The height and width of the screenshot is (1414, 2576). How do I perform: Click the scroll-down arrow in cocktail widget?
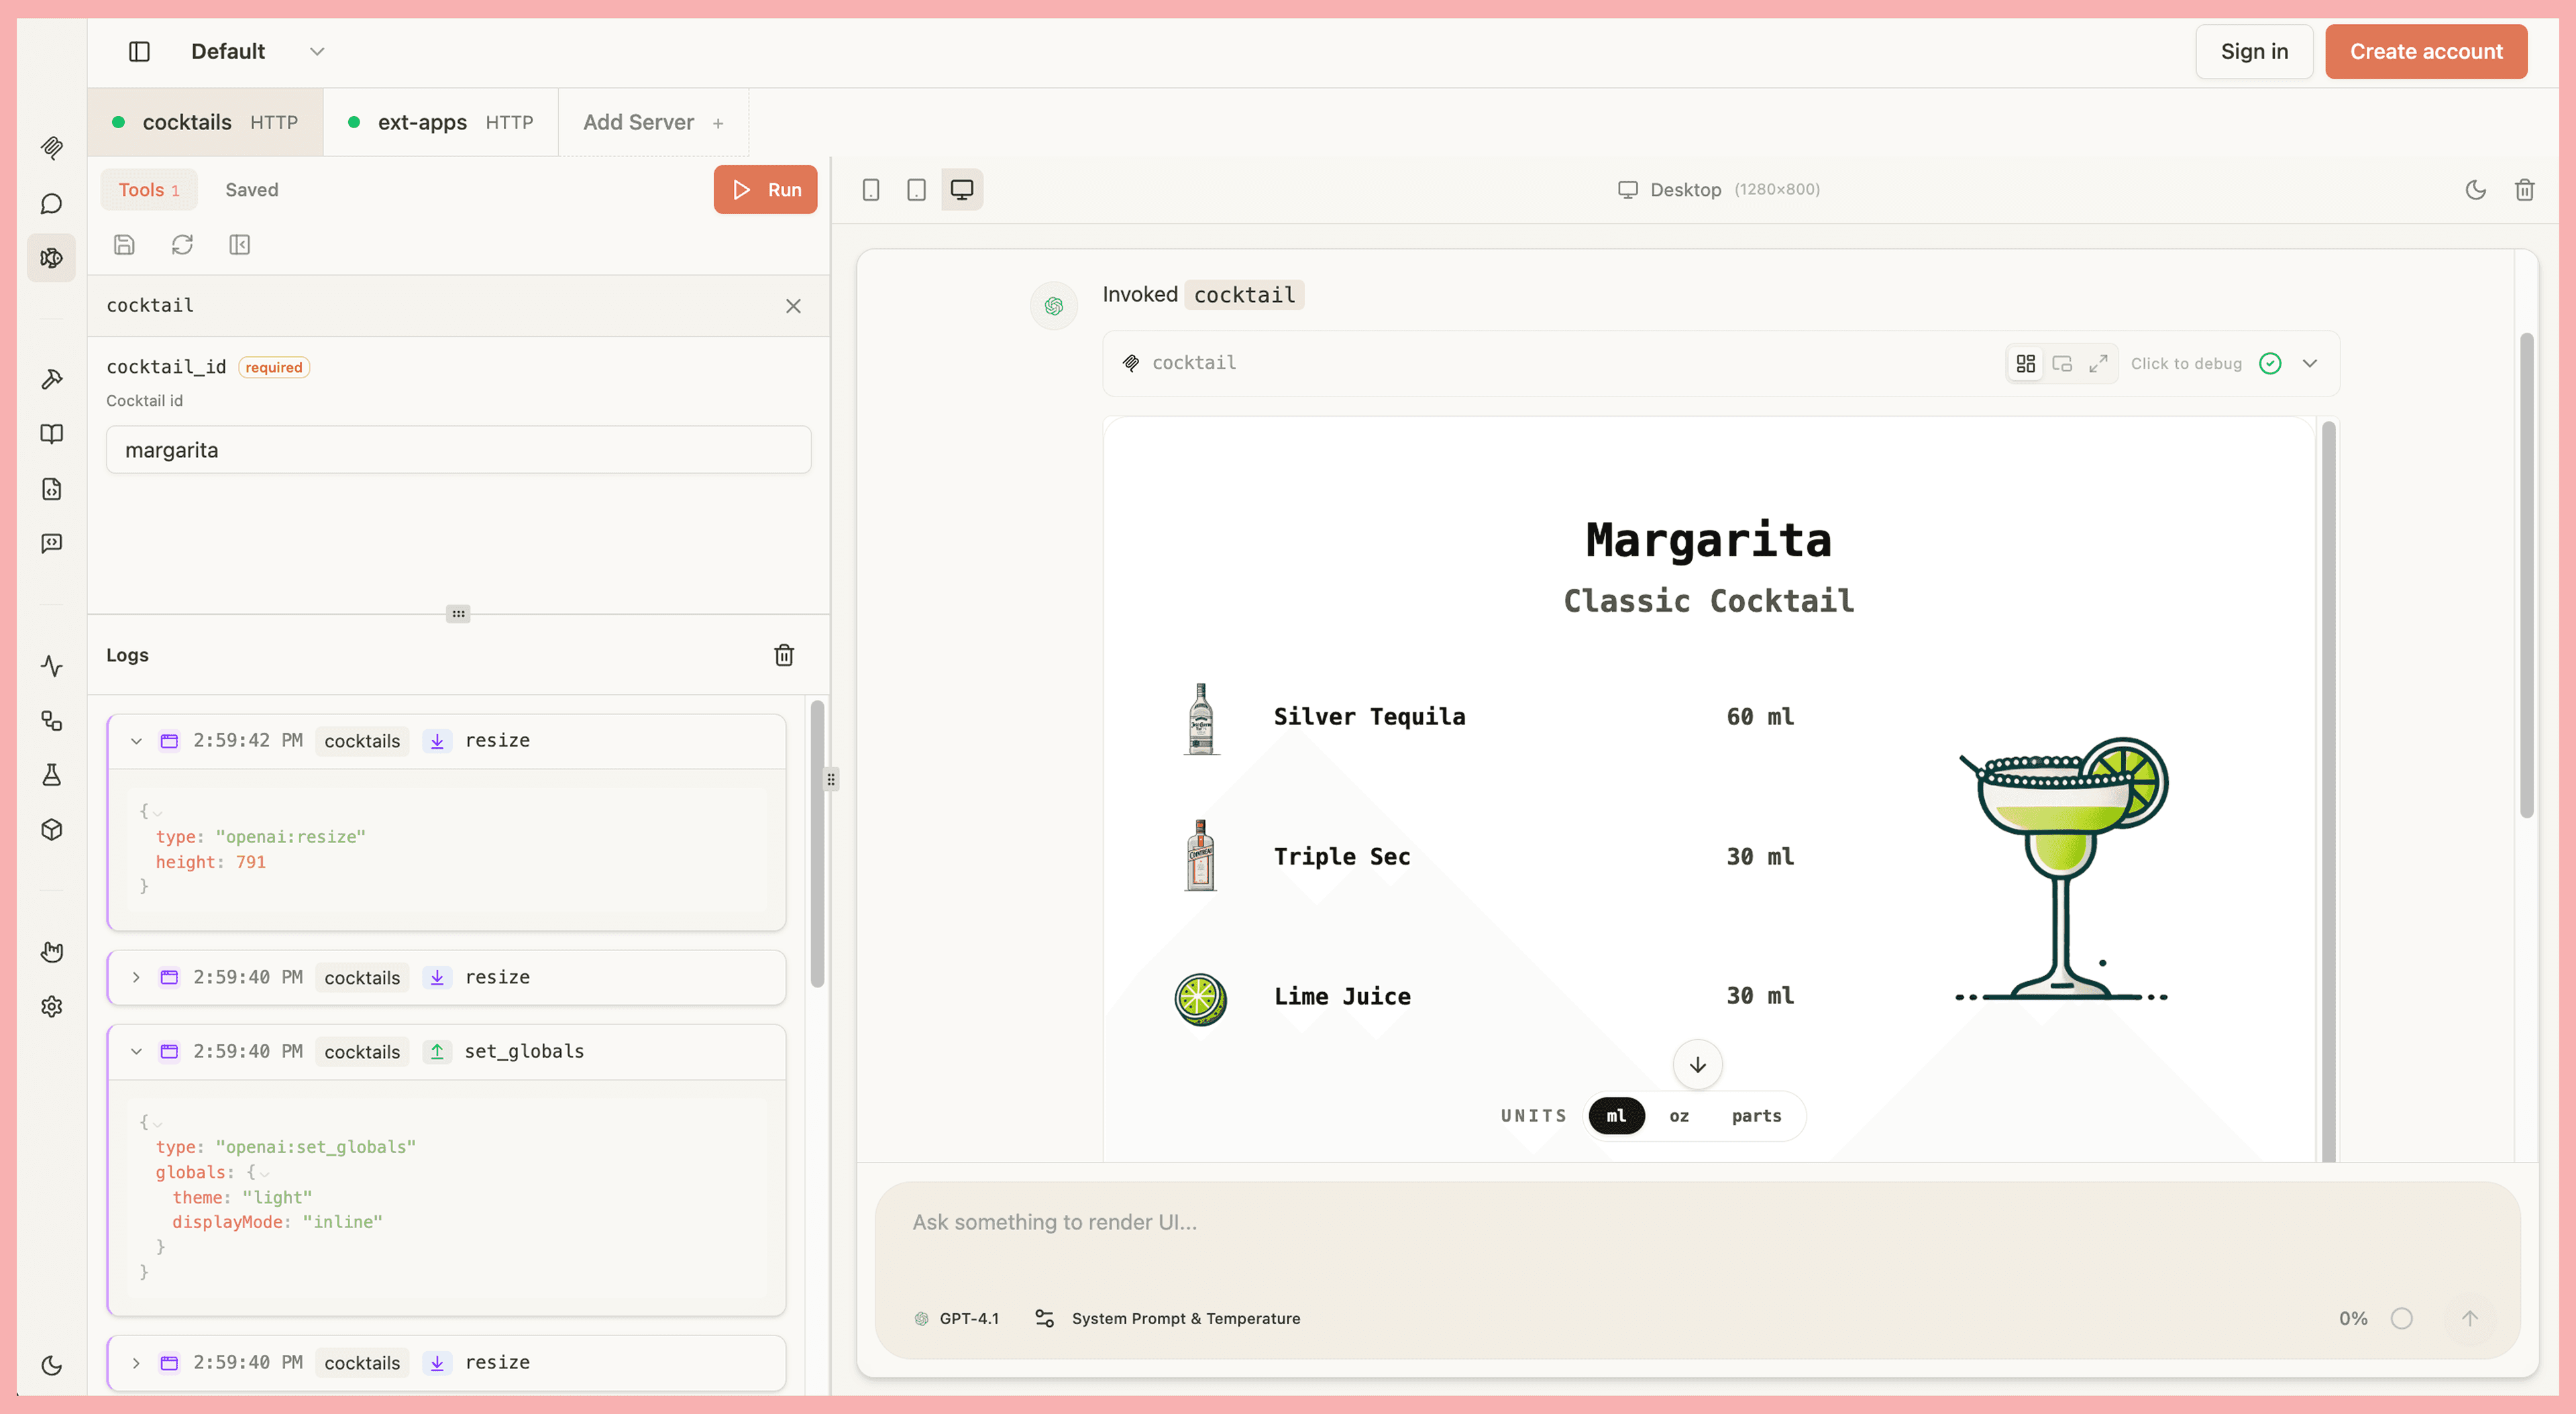1697,1065
